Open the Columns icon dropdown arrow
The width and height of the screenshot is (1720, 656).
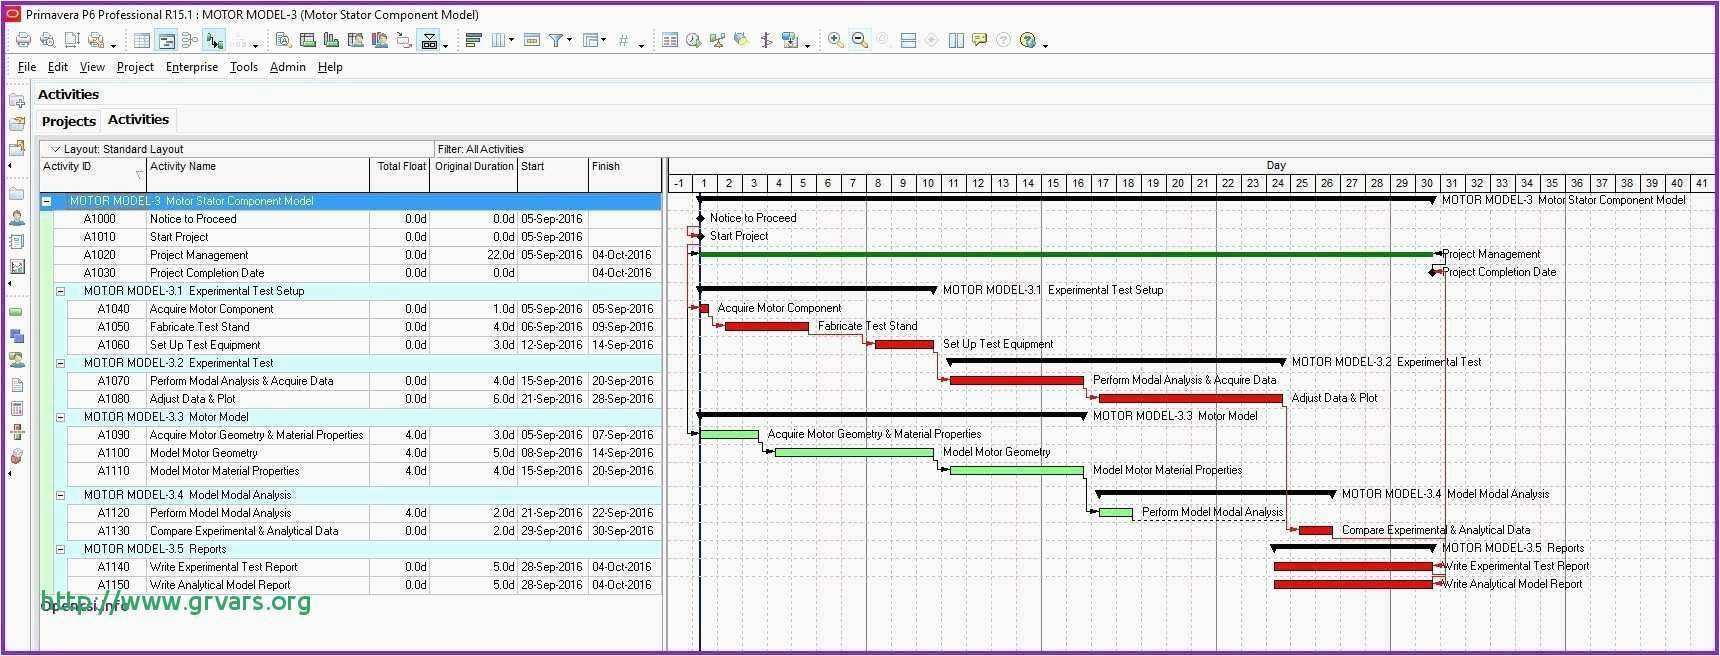[511, 40]
